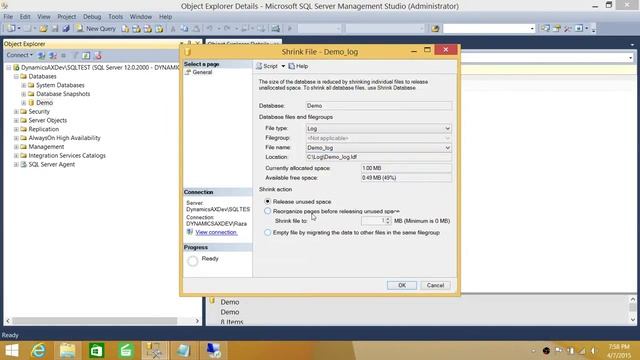Click Analysis Services XMLA Query toolbar icon
This screenshot has height=360, width=640.
click(x=159, y=29)
